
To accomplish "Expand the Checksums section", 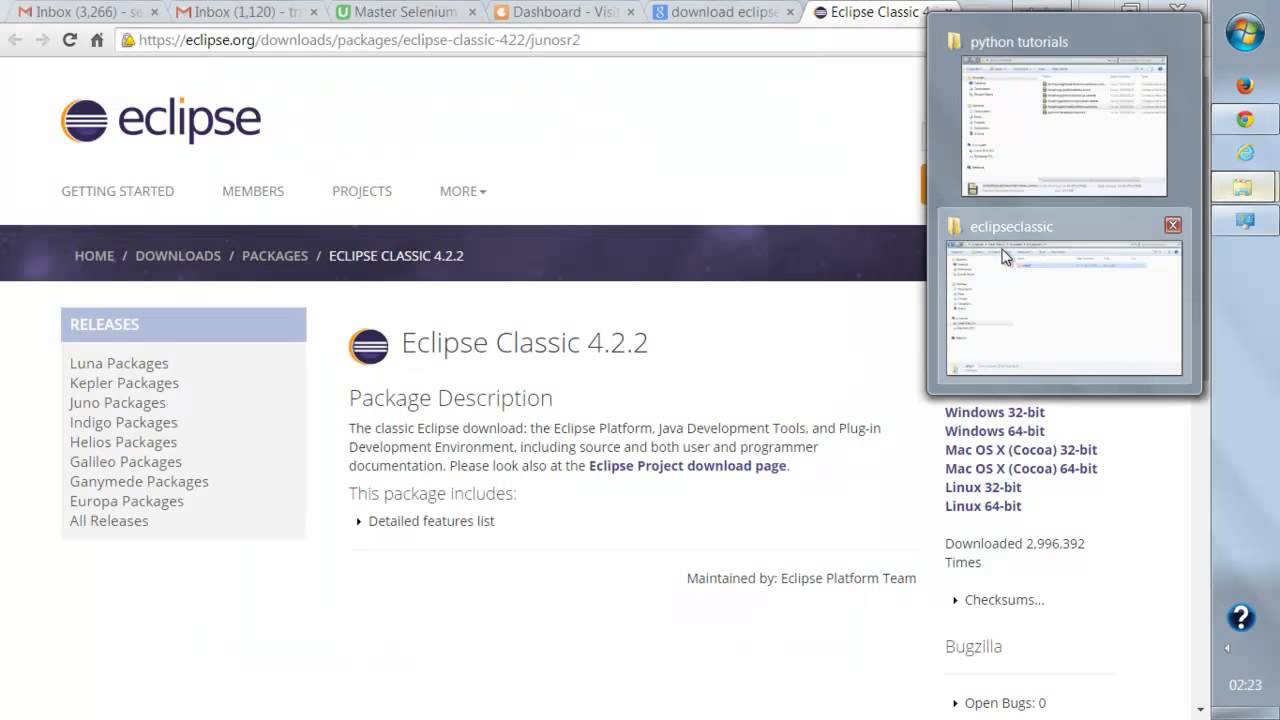I will (998, 600).
